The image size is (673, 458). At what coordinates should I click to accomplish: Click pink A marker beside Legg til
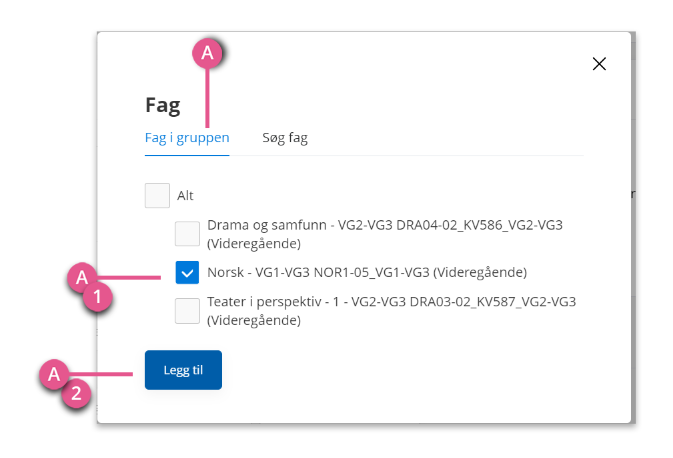(x=54, y=374)
